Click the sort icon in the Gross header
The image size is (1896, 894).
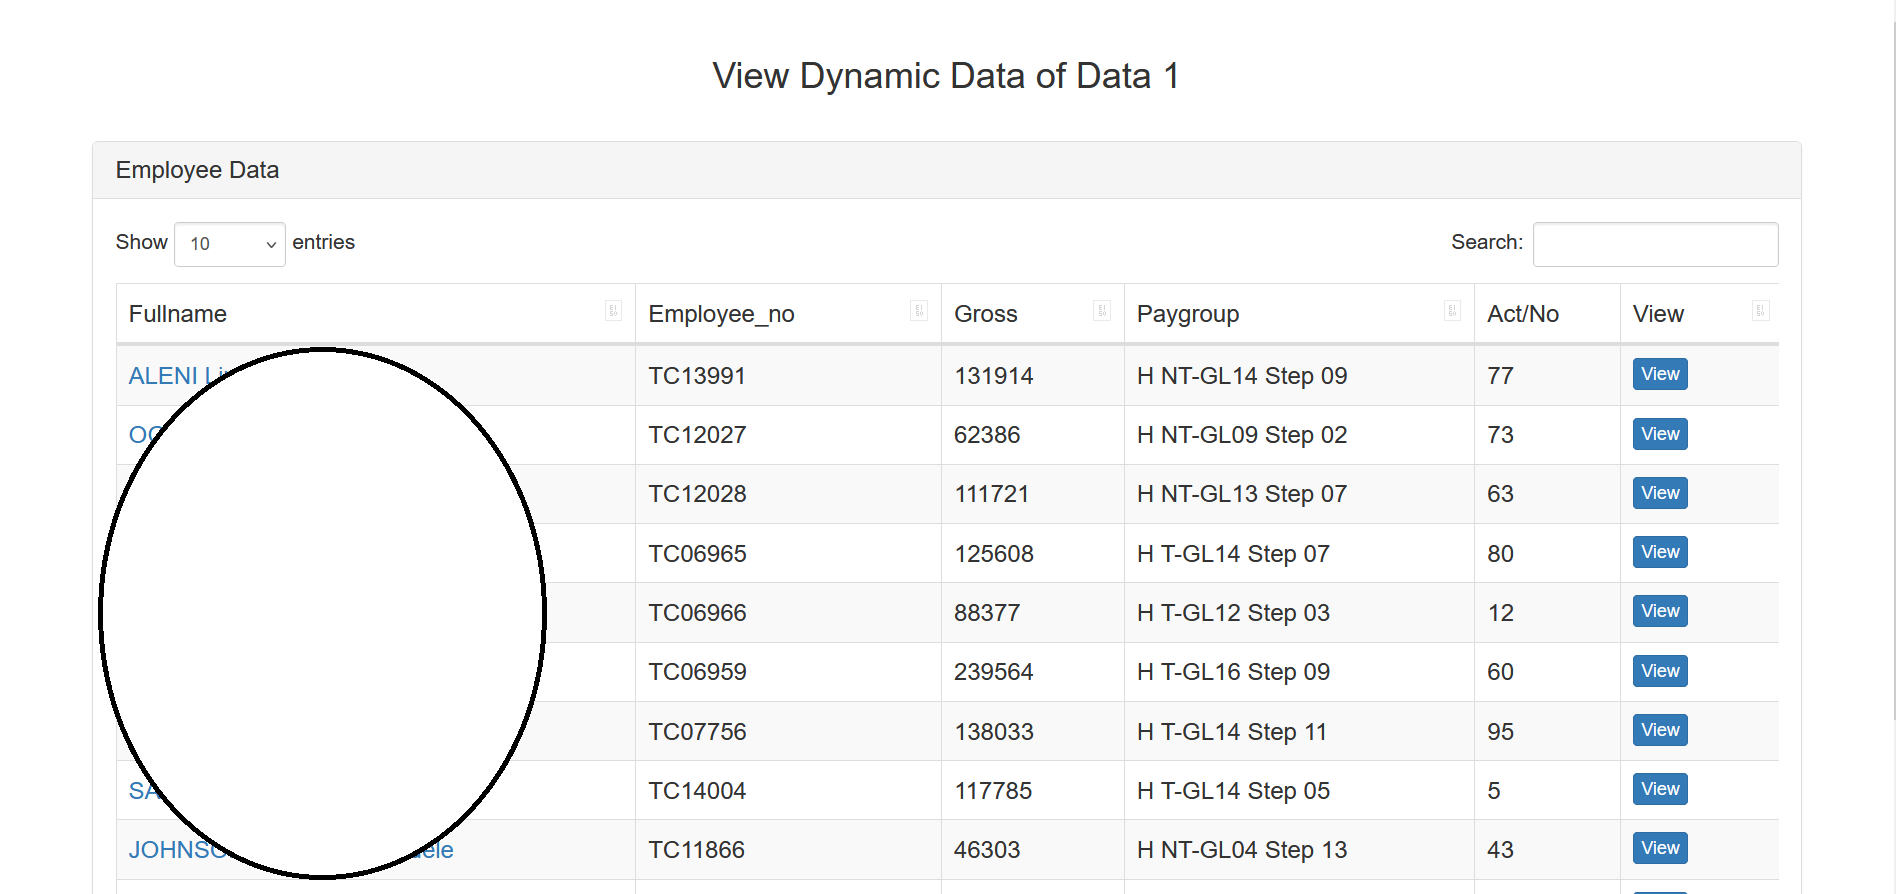[x=1101, y=311]
